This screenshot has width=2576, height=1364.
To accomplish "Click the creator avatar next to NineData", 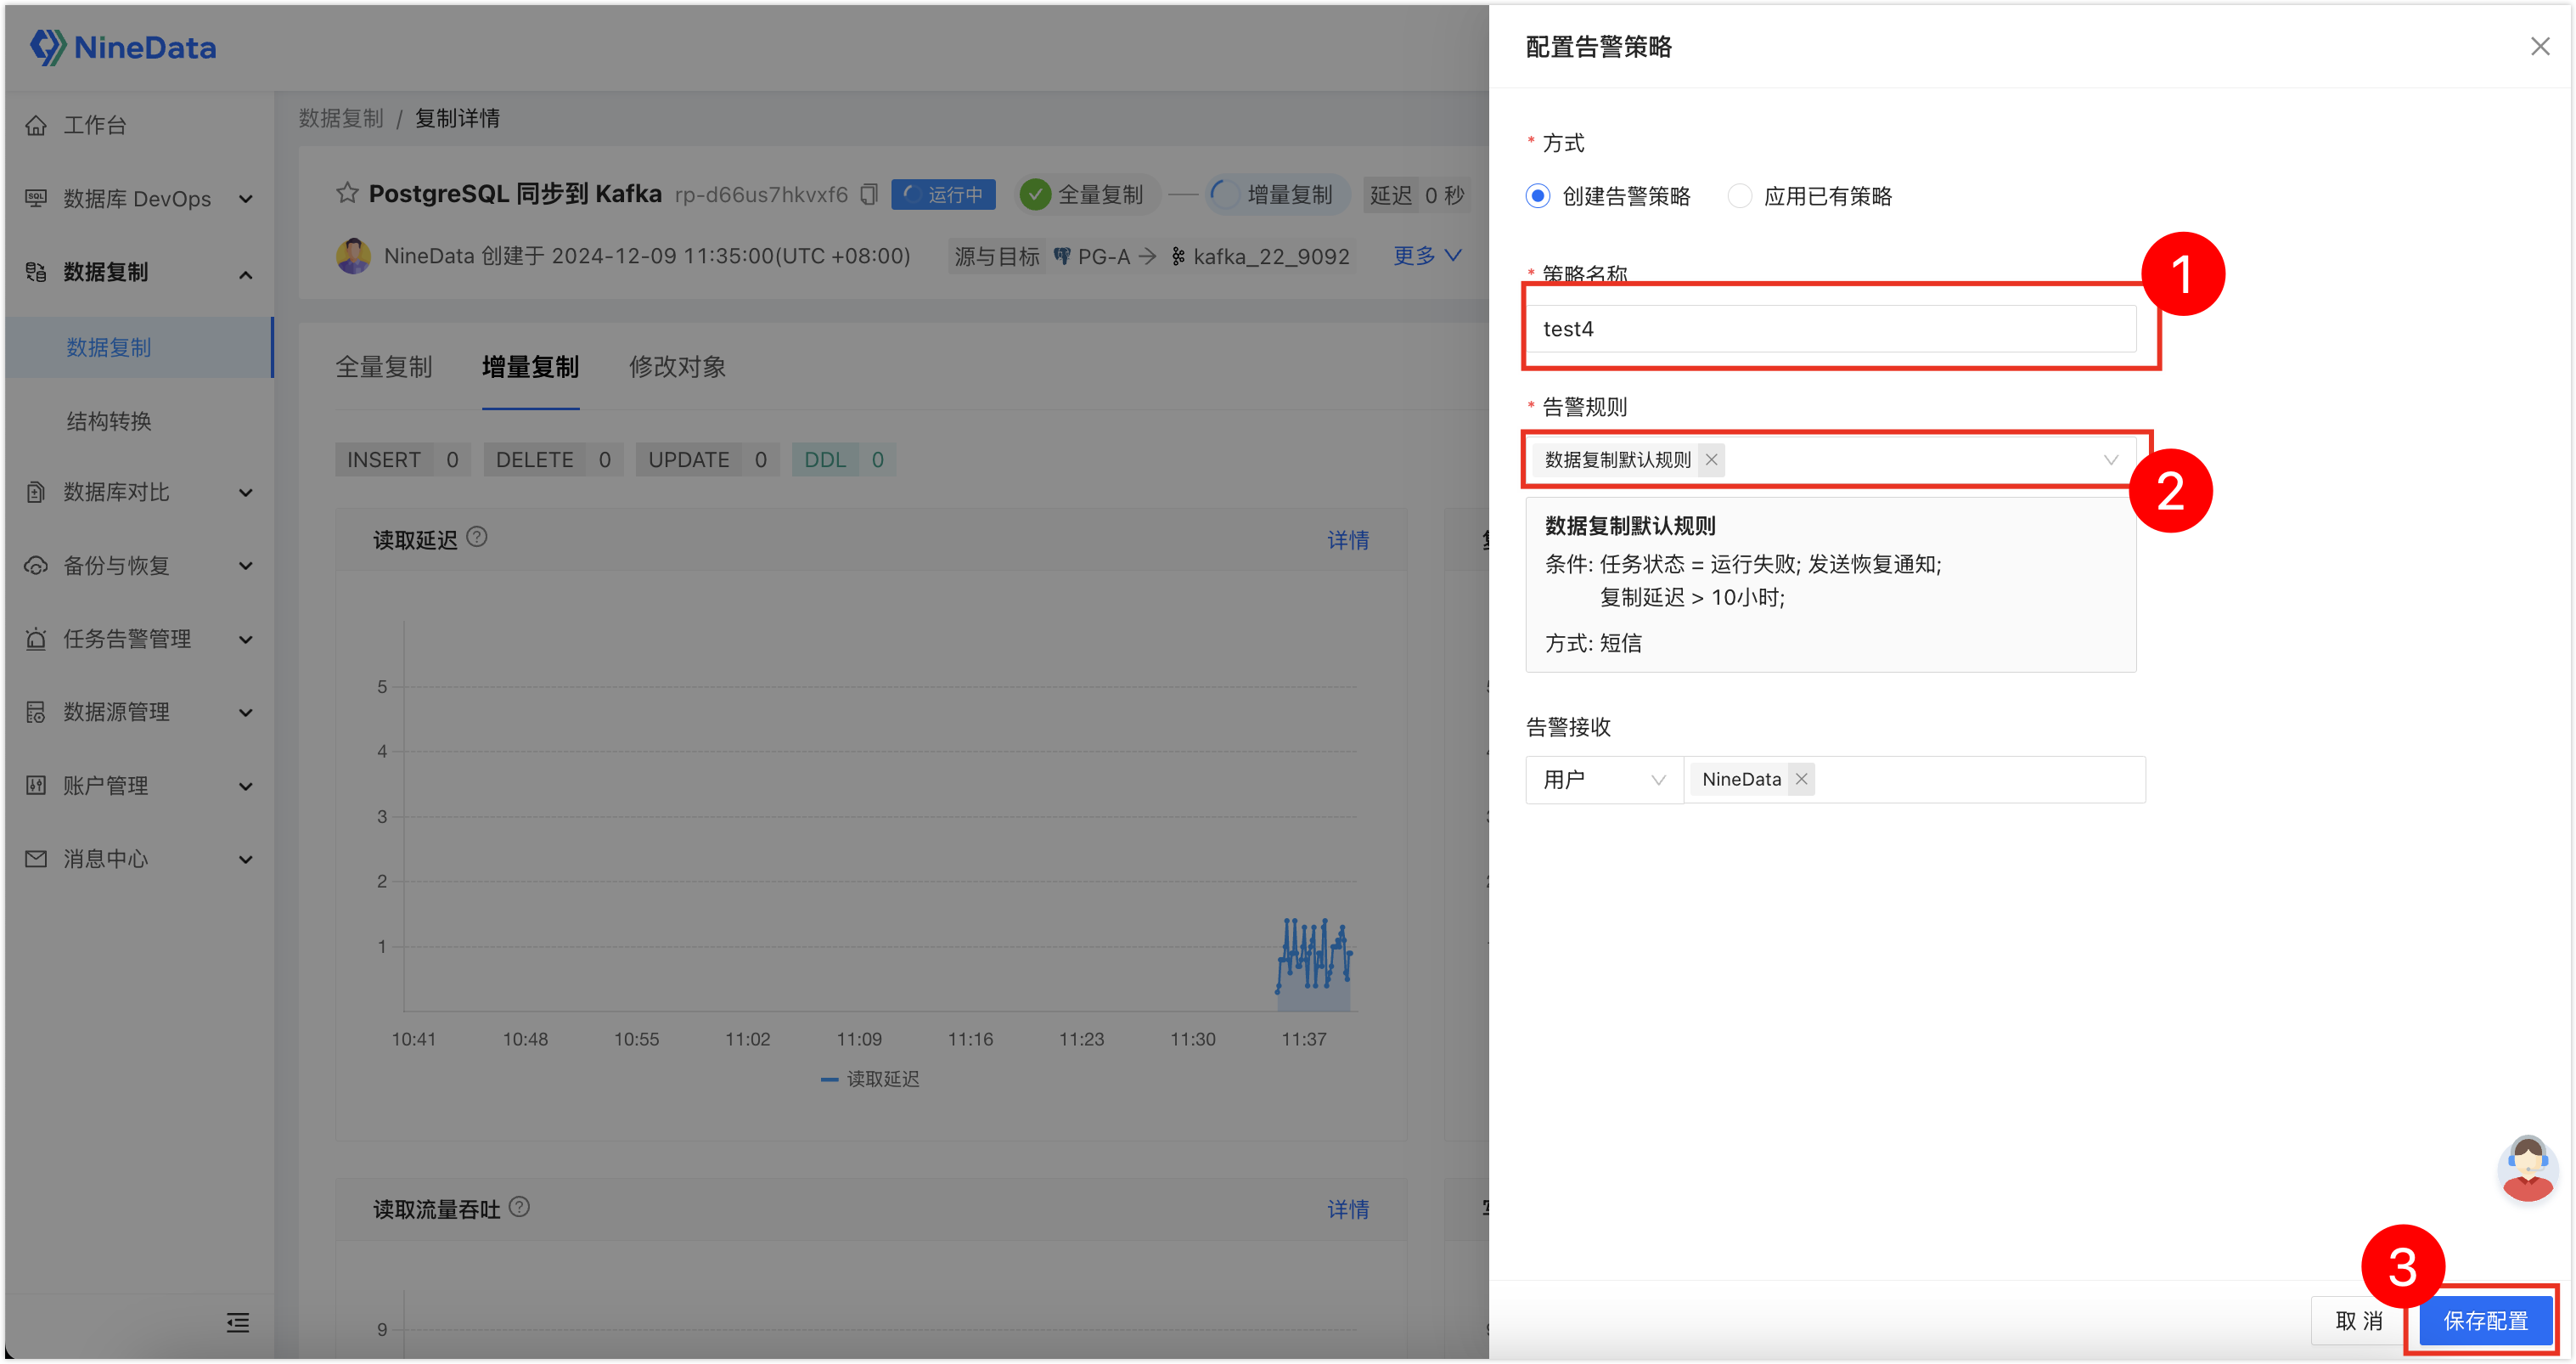I will click(x=353, y=256).
